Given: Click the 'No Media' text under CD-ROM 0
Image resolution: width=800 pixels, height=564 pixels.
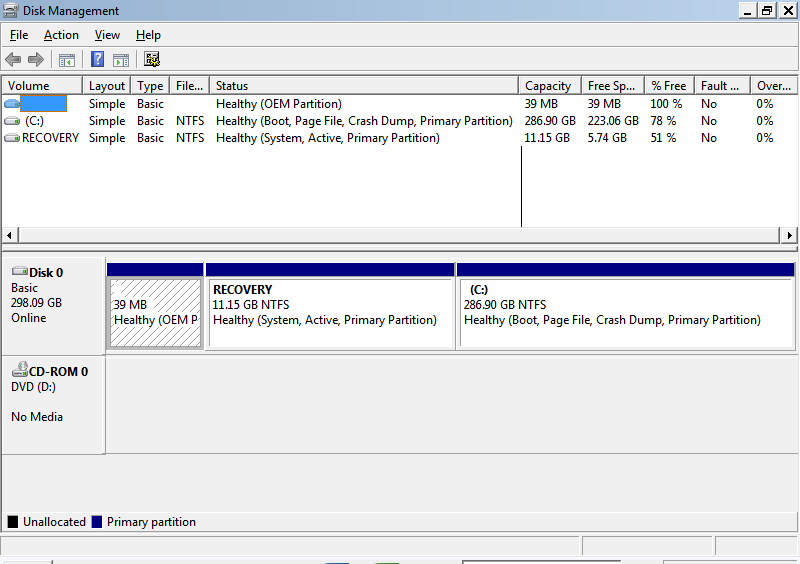Looking at the screenshot, I should click(37, 417).
